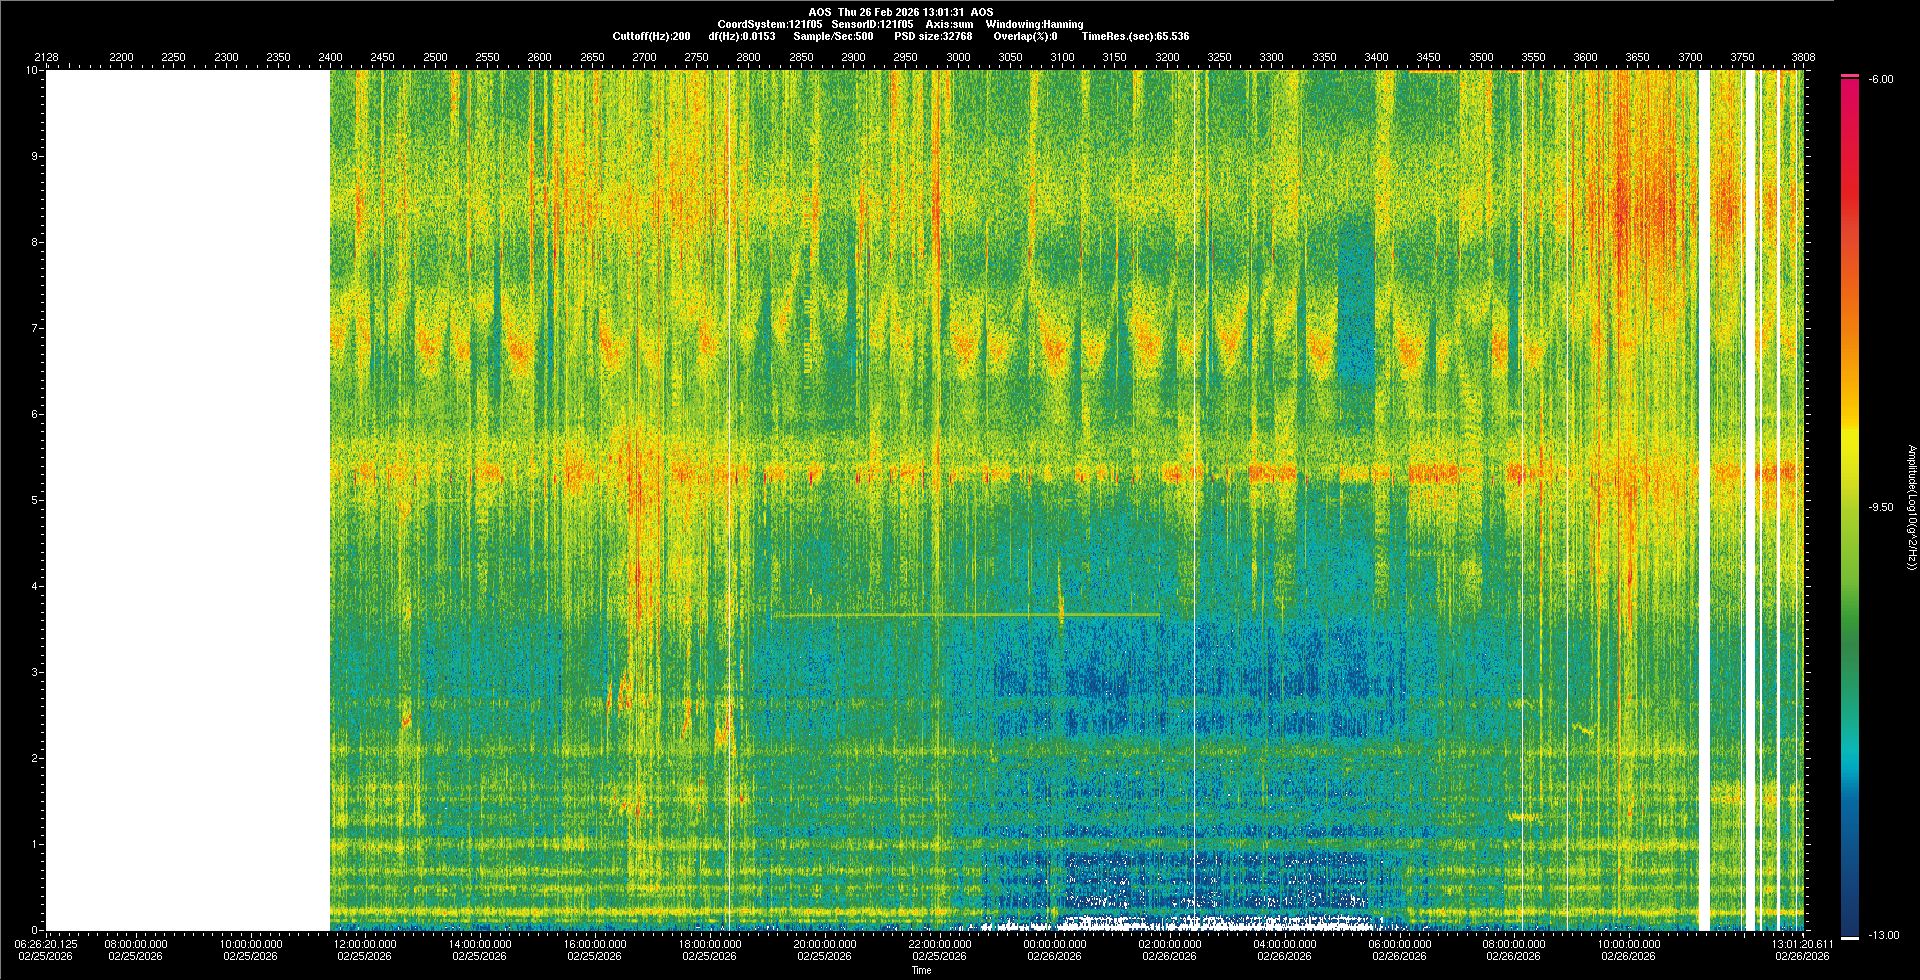
Task: Click the -6.00 colorbar maximum label
Action: pyautogui.click(x=1880, y=79)
